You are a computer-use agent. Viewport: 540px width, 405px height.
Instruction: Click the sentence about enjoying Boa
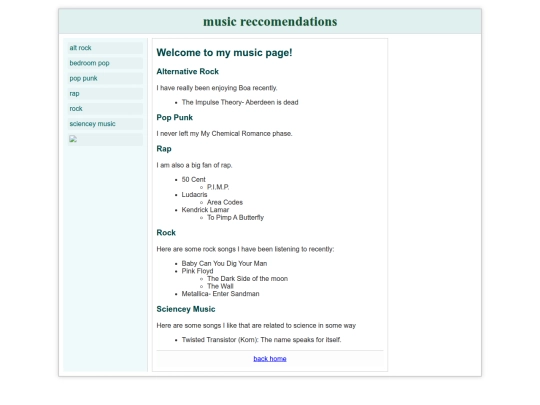click(x=217, y=88)
